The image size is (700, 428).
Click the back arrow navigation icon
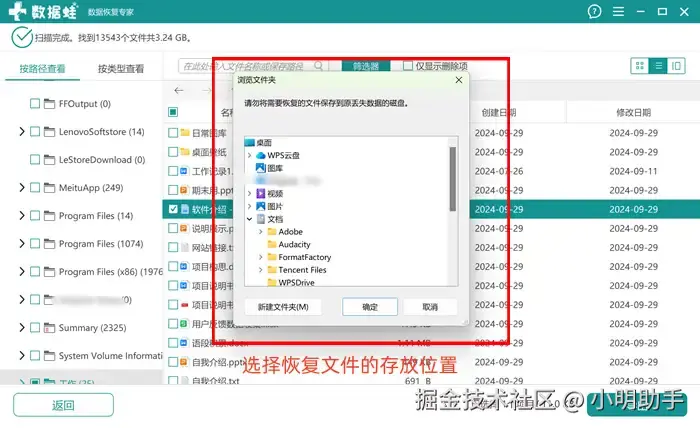point(179,91)
